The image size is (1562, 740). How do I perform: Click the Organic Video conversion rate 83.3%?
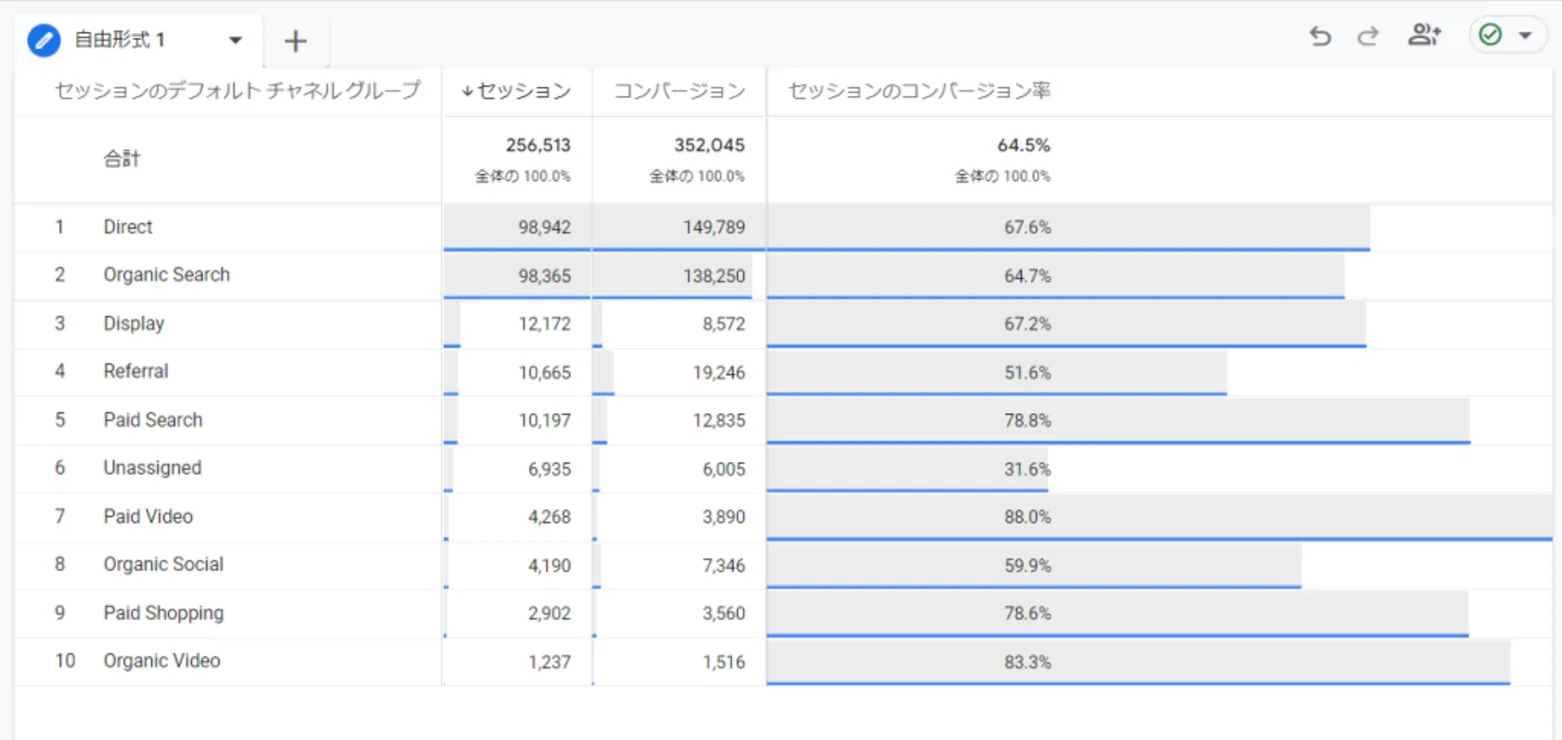[x=1028, y=662]
